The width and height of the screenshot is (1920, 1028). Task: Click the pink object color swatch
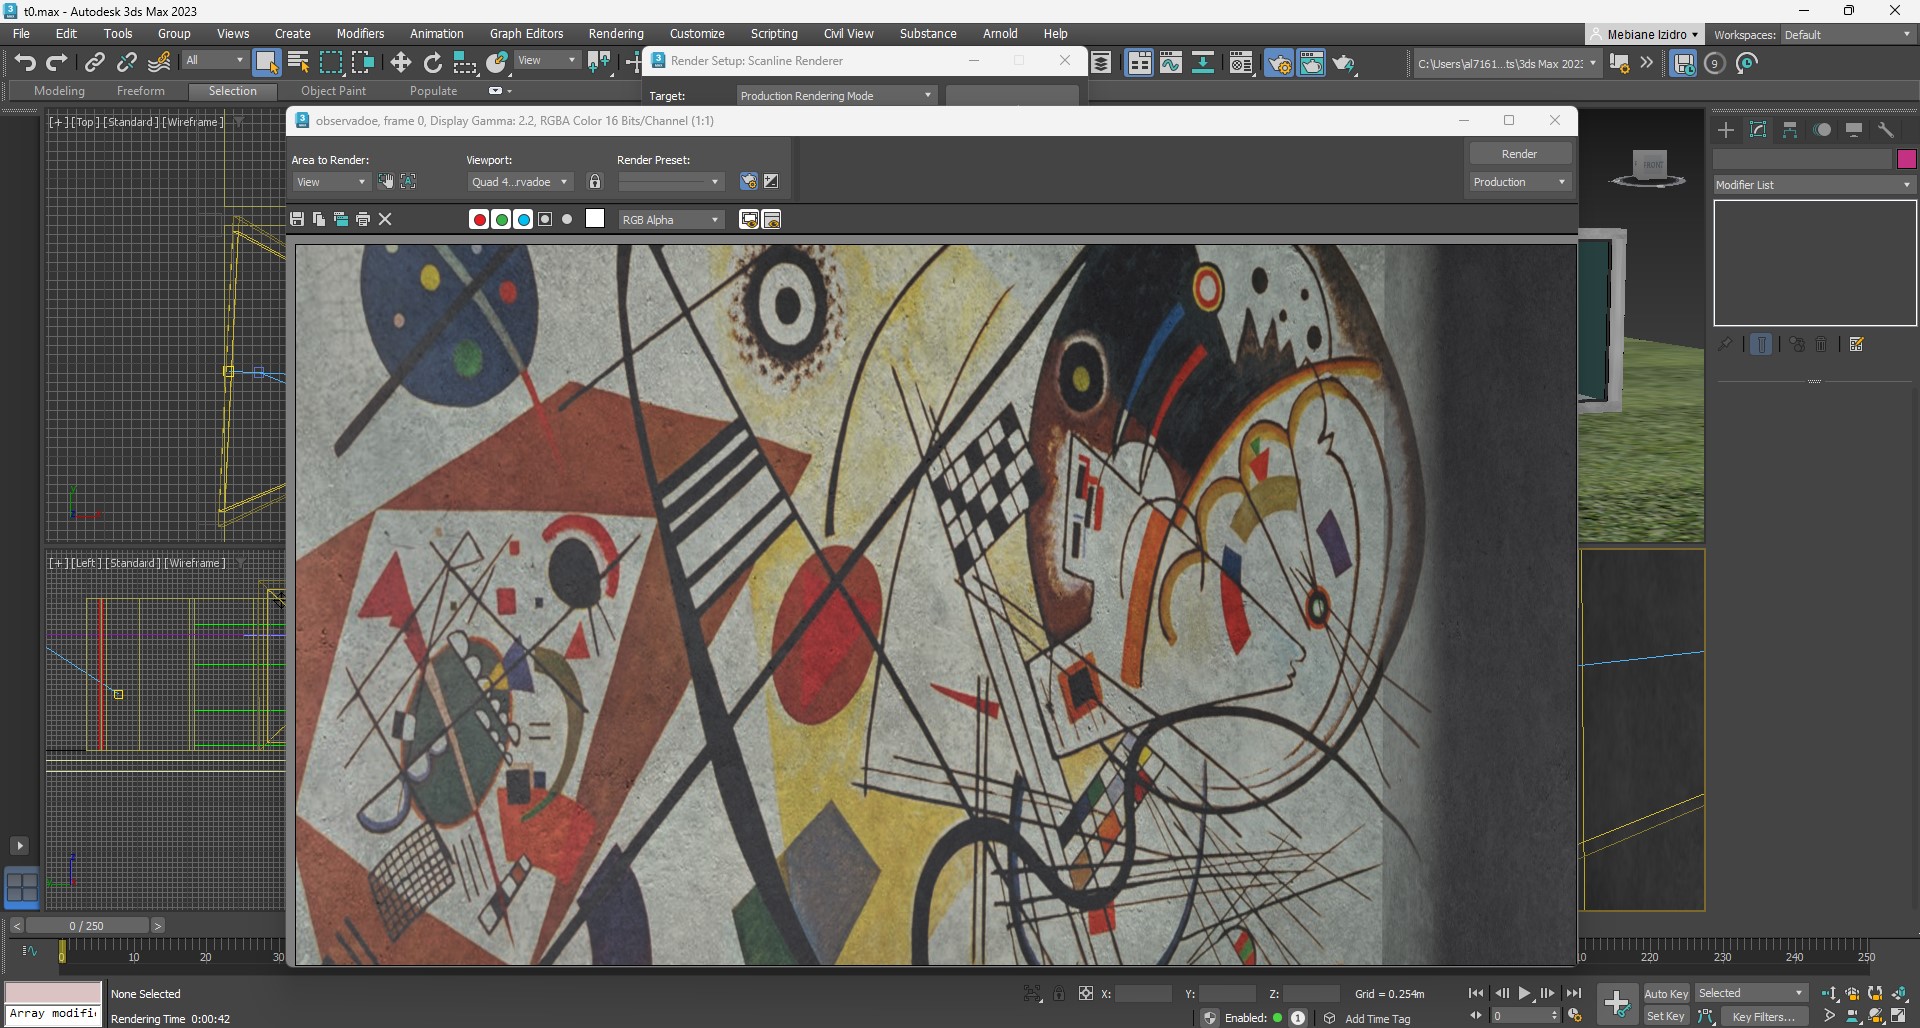pos(1907,159)
